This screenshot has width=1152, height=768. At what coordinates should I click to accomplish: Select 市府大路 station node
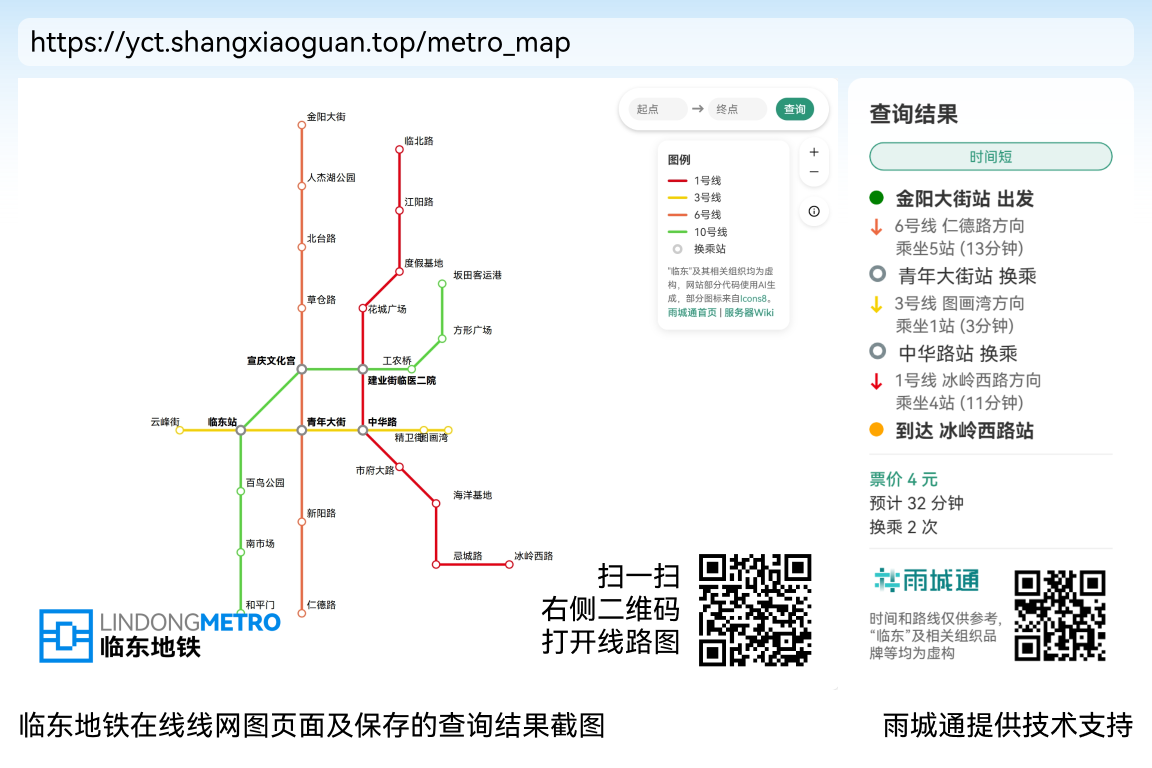(x=400, y=467)
